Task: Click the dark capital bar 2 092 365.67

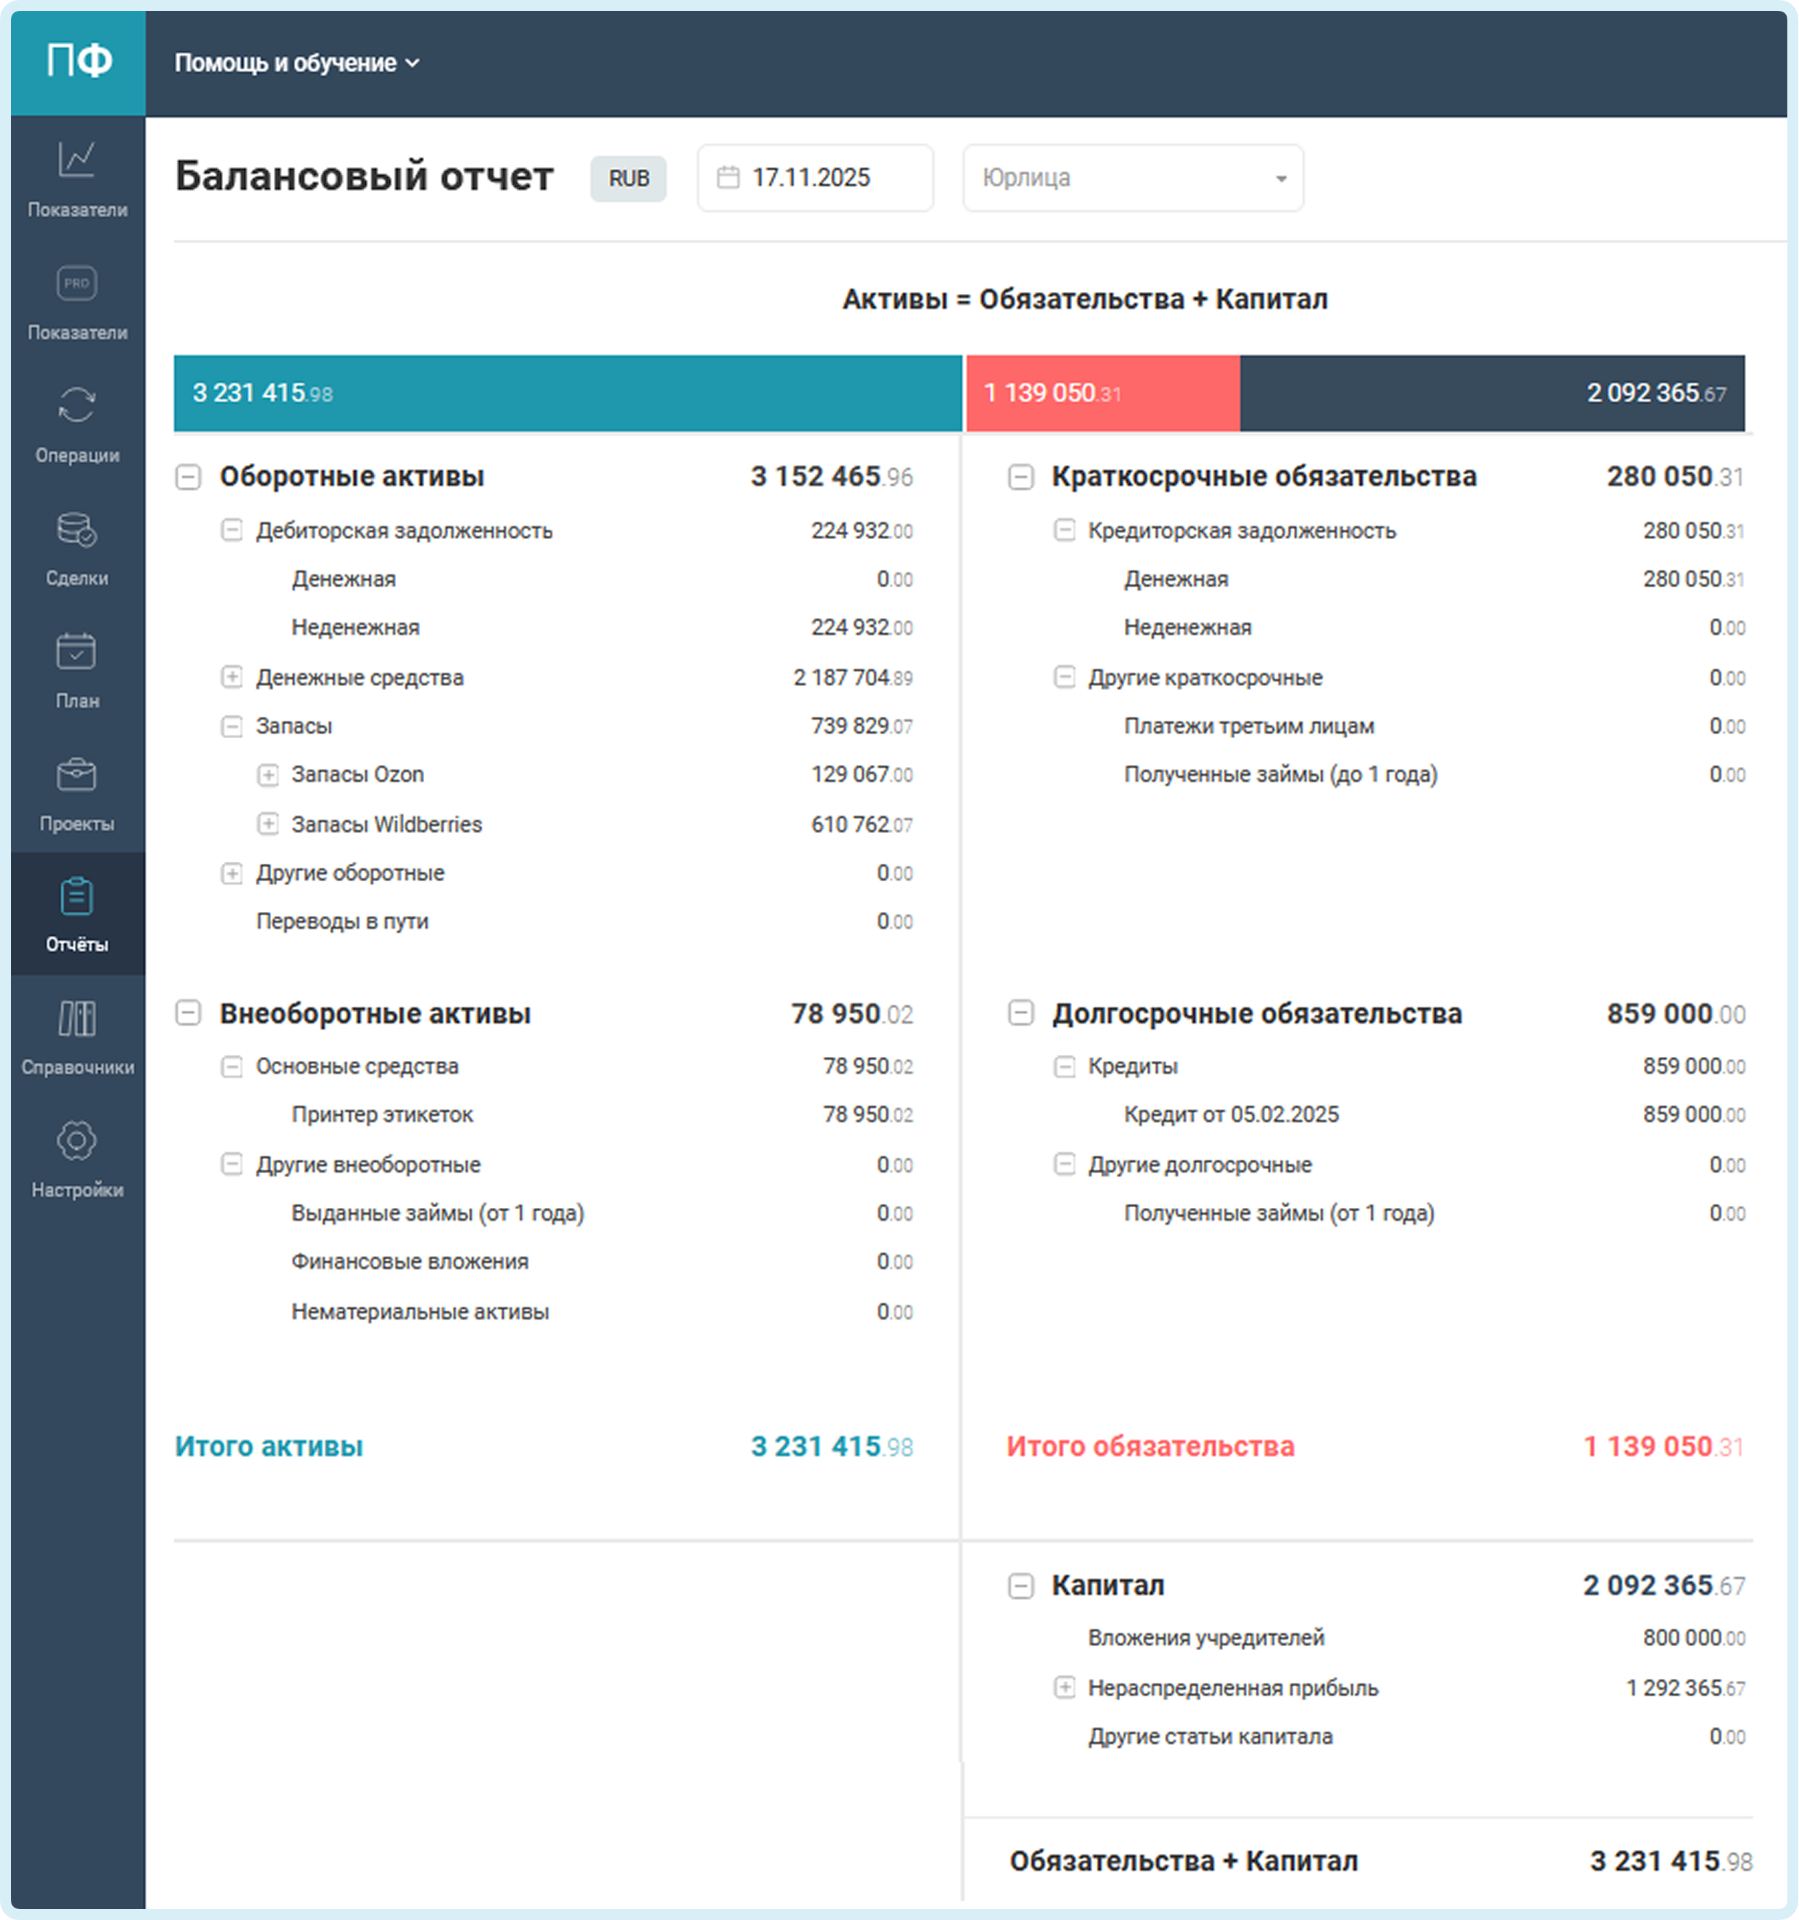Action: click(x=1493, y=393)
